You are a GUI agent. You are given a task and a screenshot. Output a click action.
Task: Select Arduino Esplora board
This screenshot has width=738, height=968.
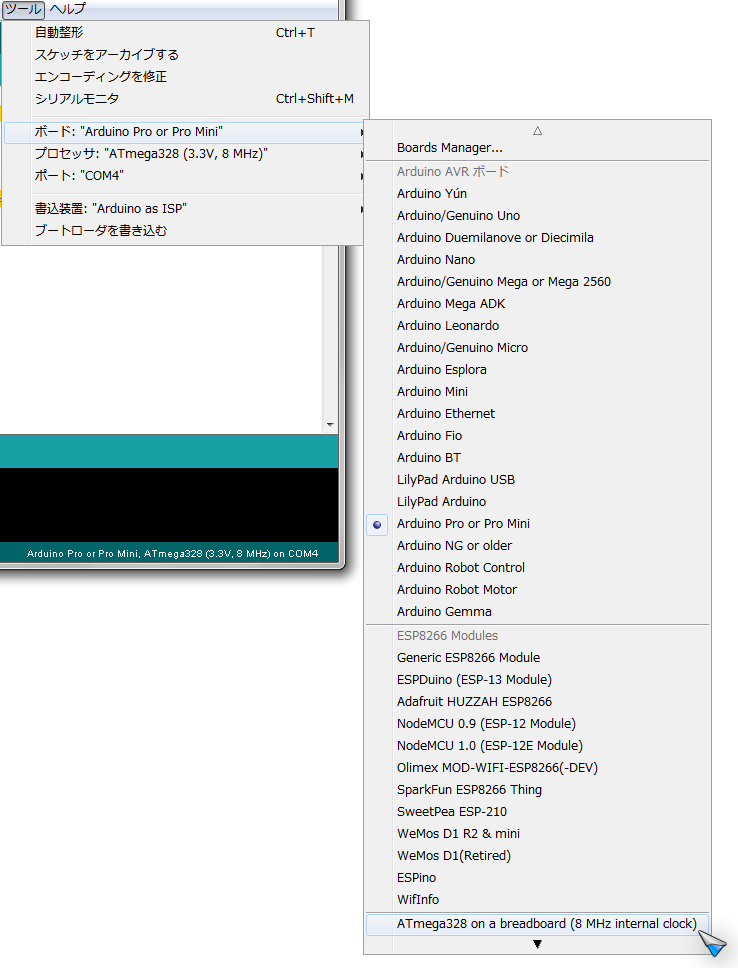[537, 370]
